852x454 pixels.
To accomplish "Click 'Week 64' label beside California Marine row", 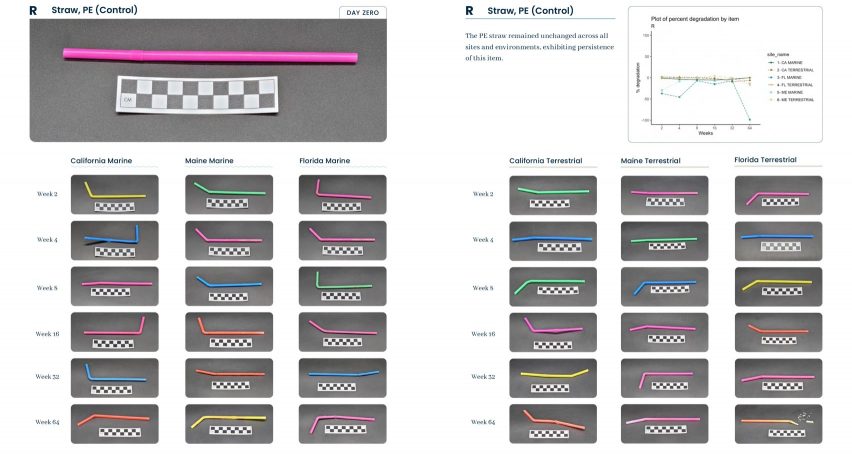I will point(47,422).
